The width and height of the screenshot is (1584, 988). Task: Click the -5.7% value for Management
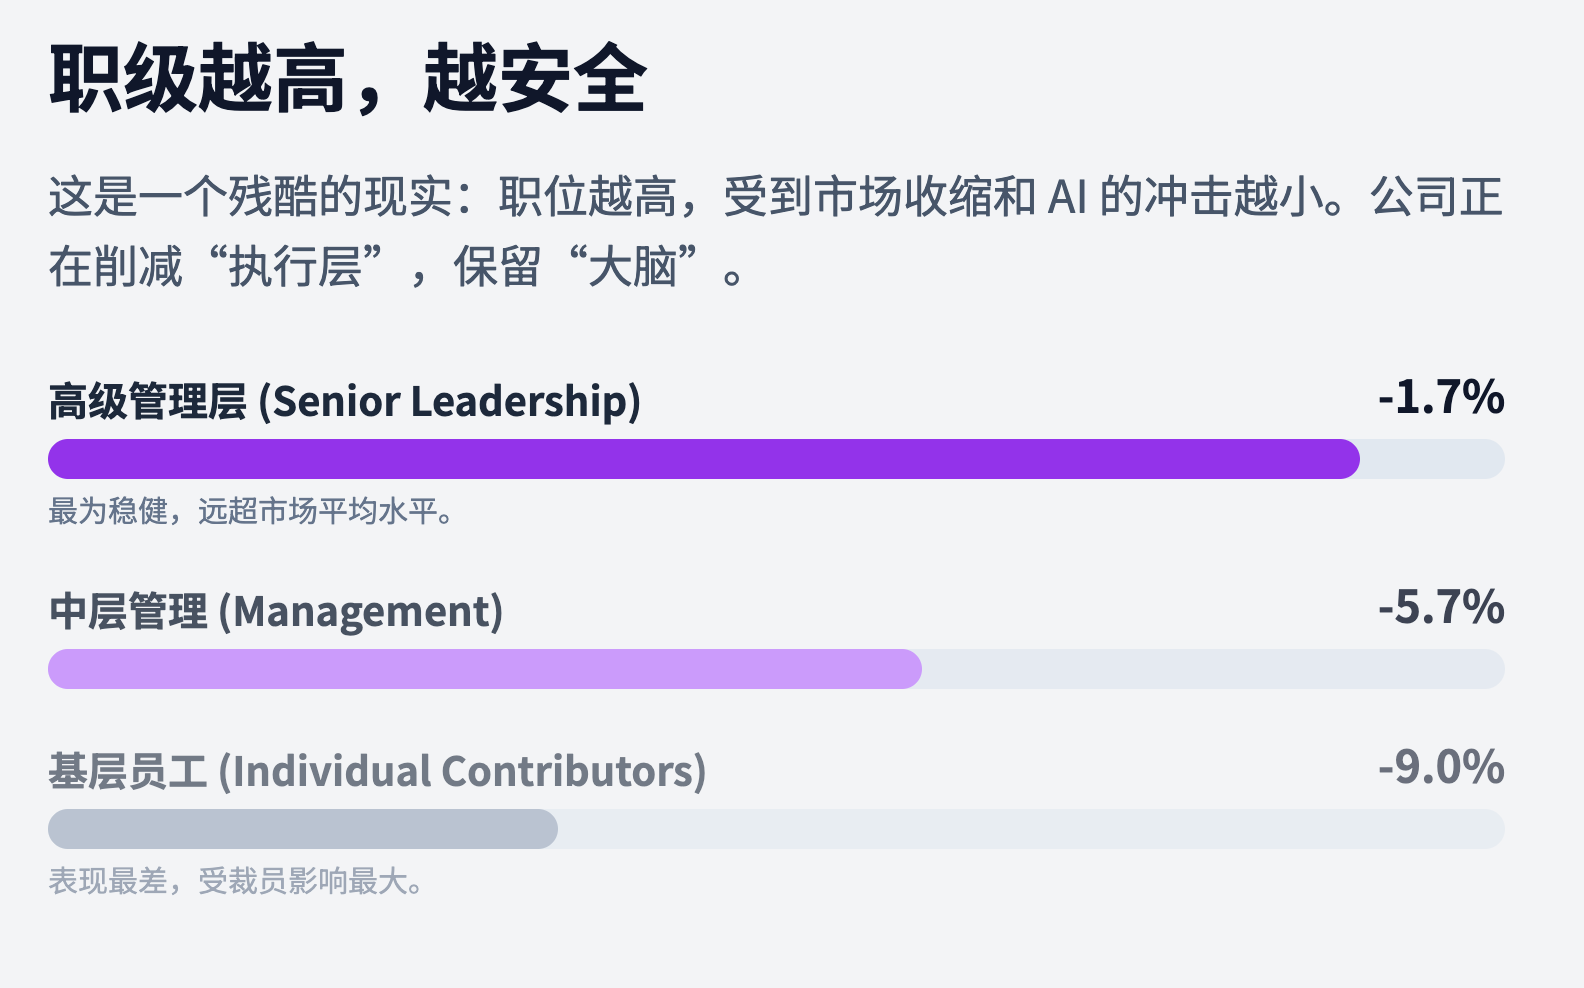1440,608
